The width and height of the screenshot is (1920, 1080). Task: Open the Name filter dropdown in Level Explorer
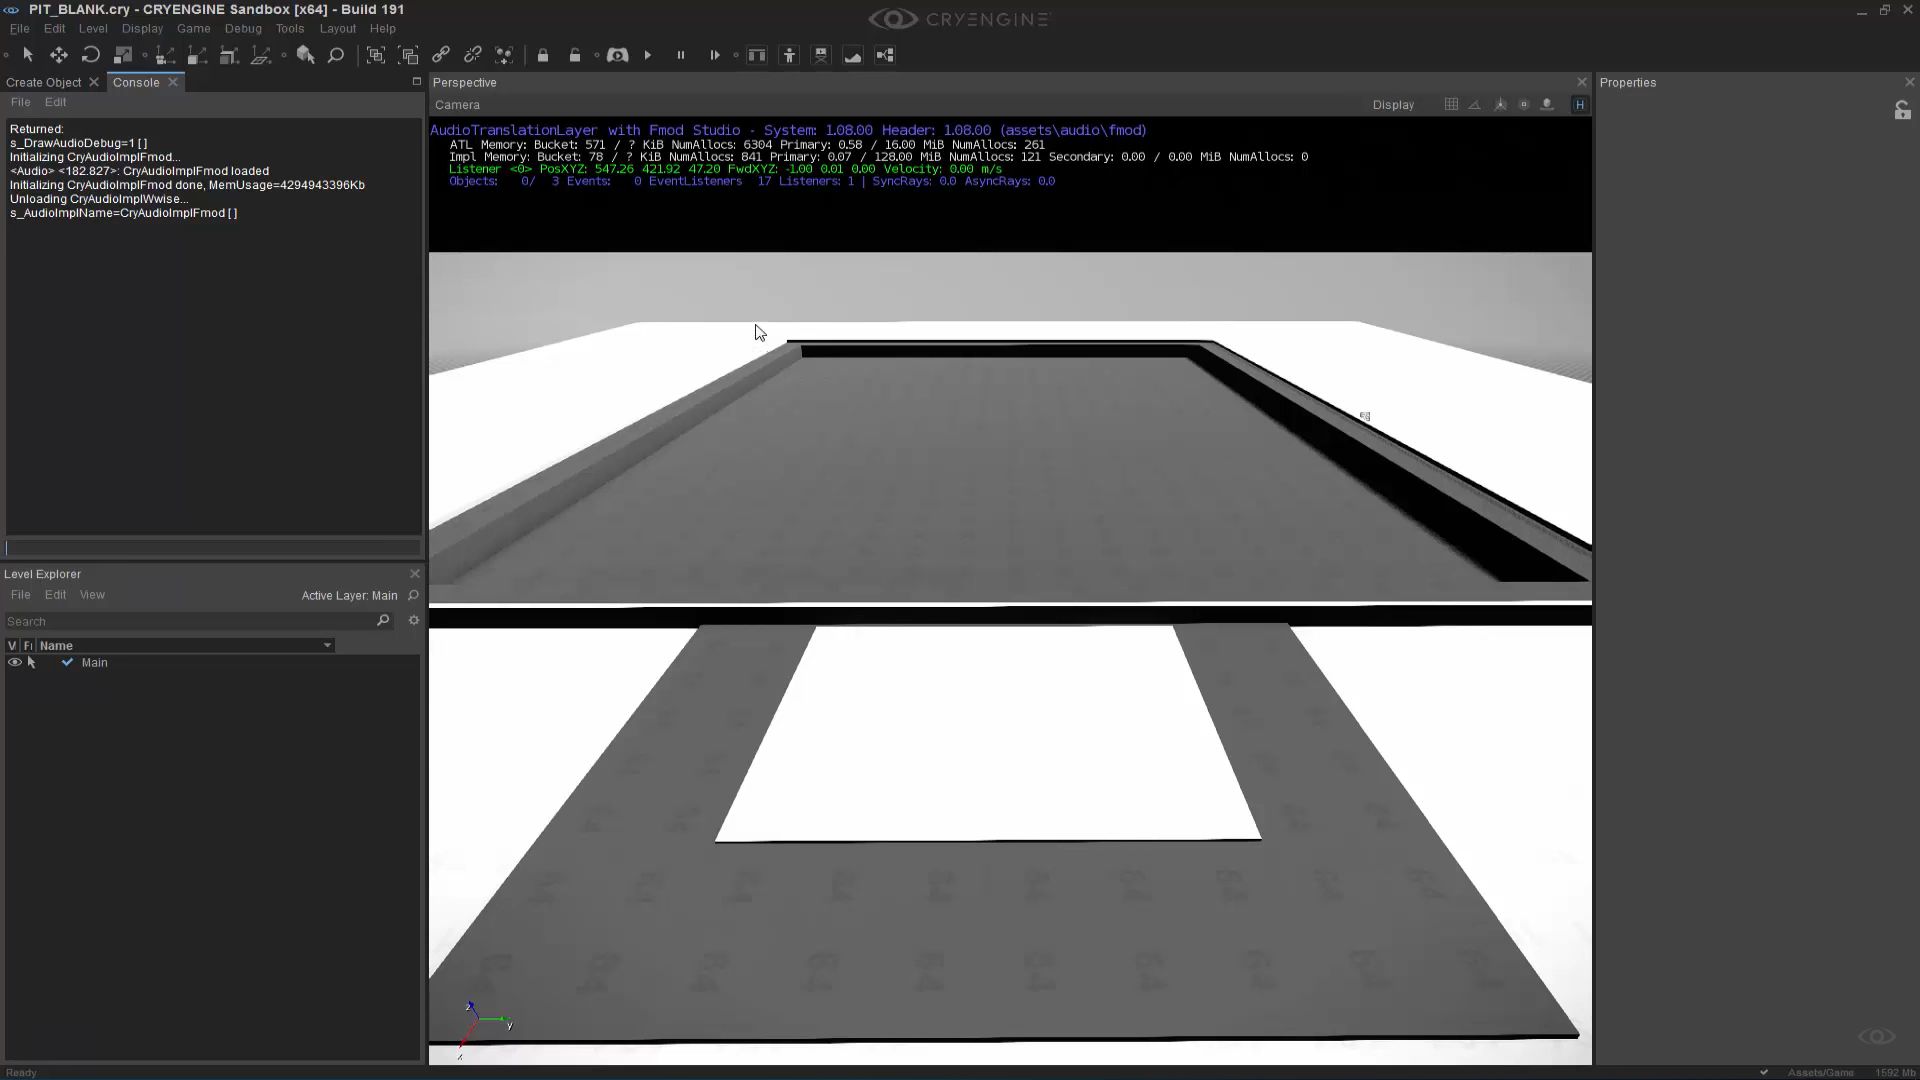pyautogui.click(x=327, y=645)
